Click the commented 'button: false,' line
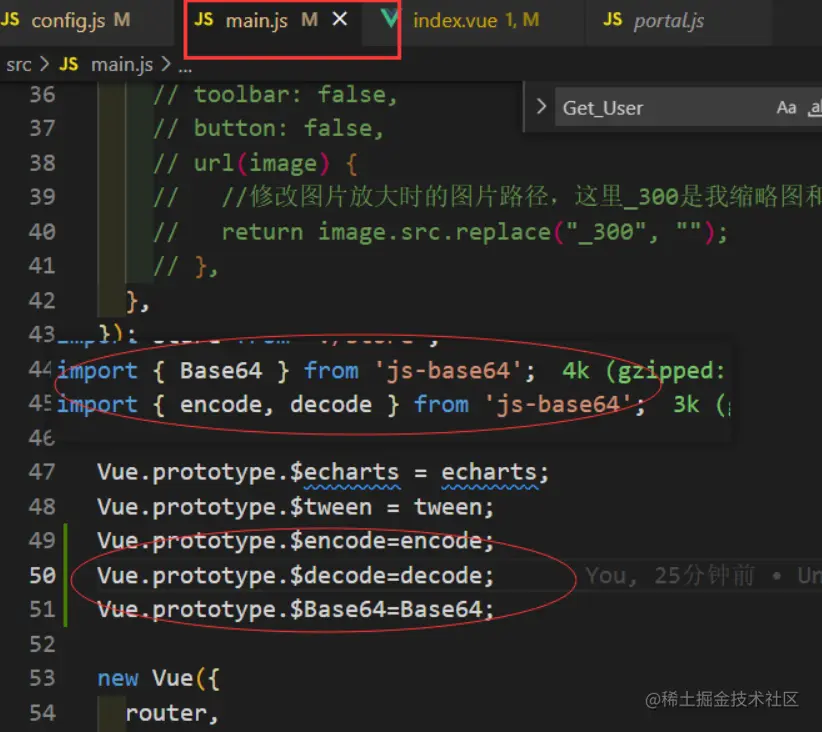The image size is (822, 732). click(268, 129)
